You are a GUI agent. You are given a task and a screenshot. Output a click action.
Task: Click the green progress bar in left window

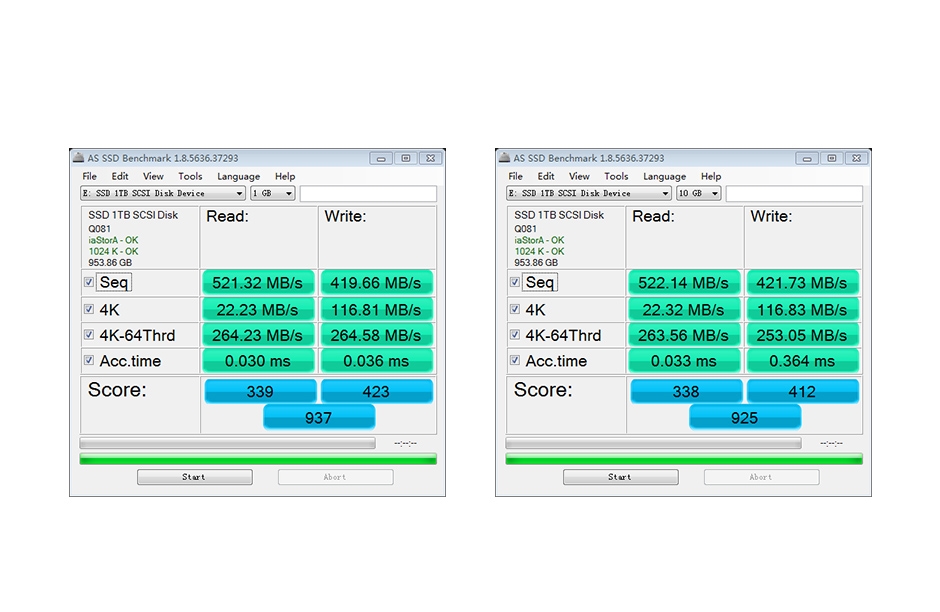click(258, 459)
